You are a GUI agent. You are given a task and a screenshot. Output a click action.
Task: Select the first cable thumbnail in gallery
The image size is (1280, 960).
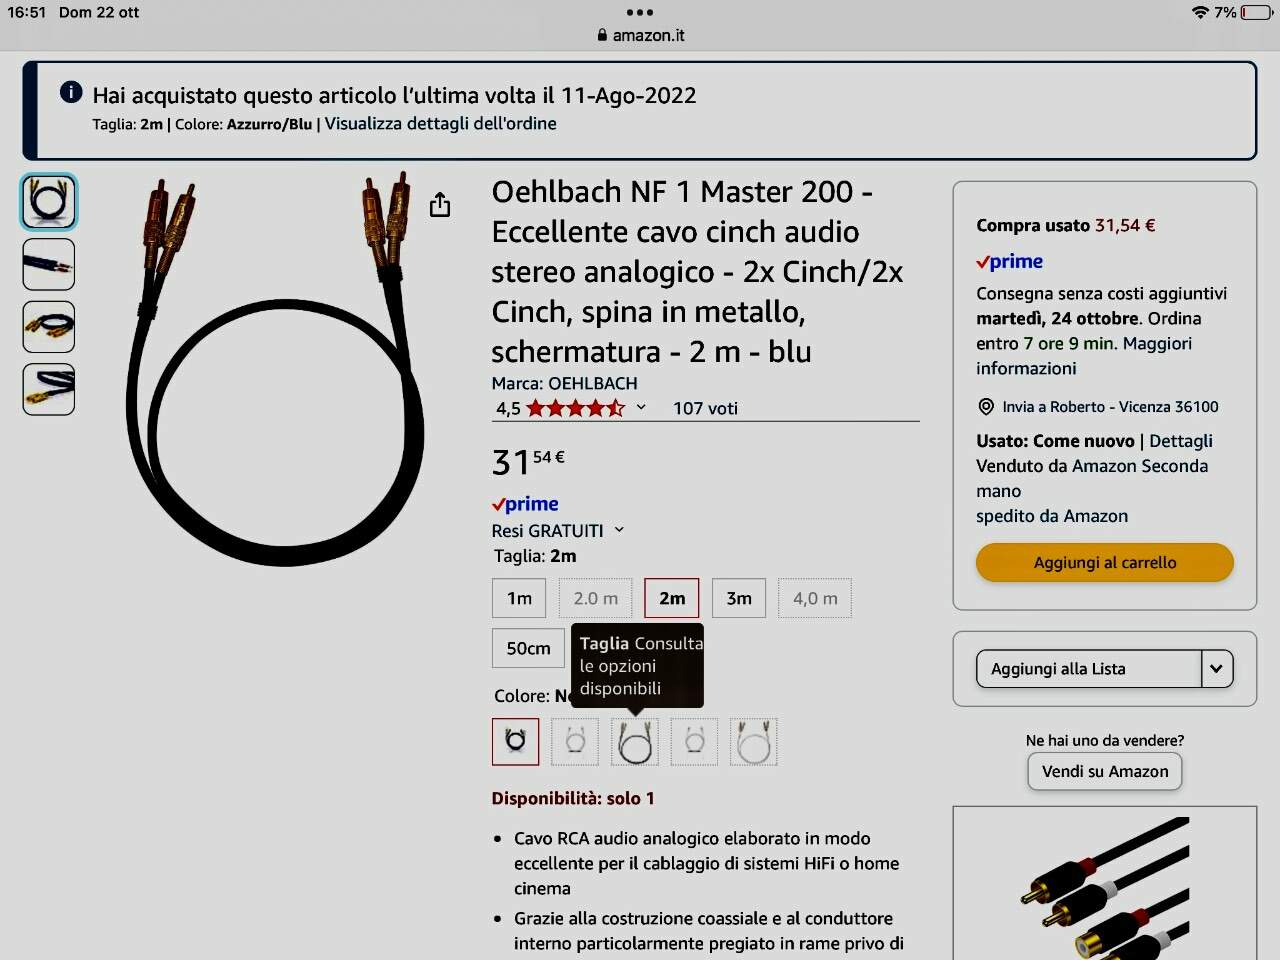pos(48,201)
